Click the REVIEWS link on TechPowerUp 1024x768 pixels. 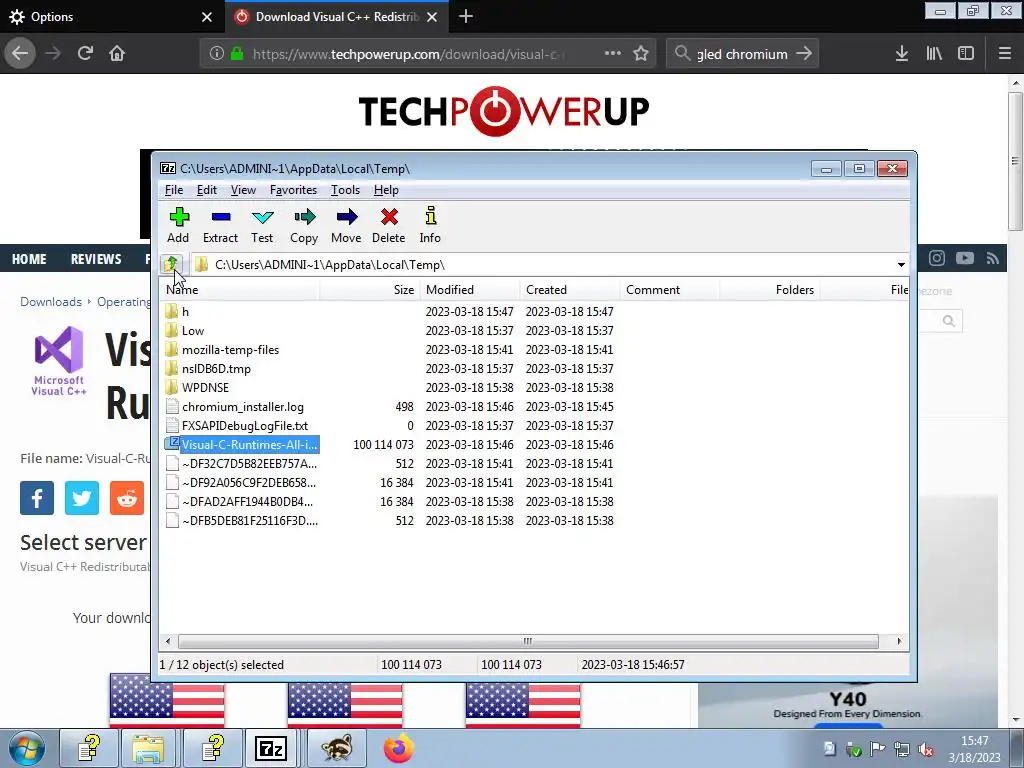point(96,259)
